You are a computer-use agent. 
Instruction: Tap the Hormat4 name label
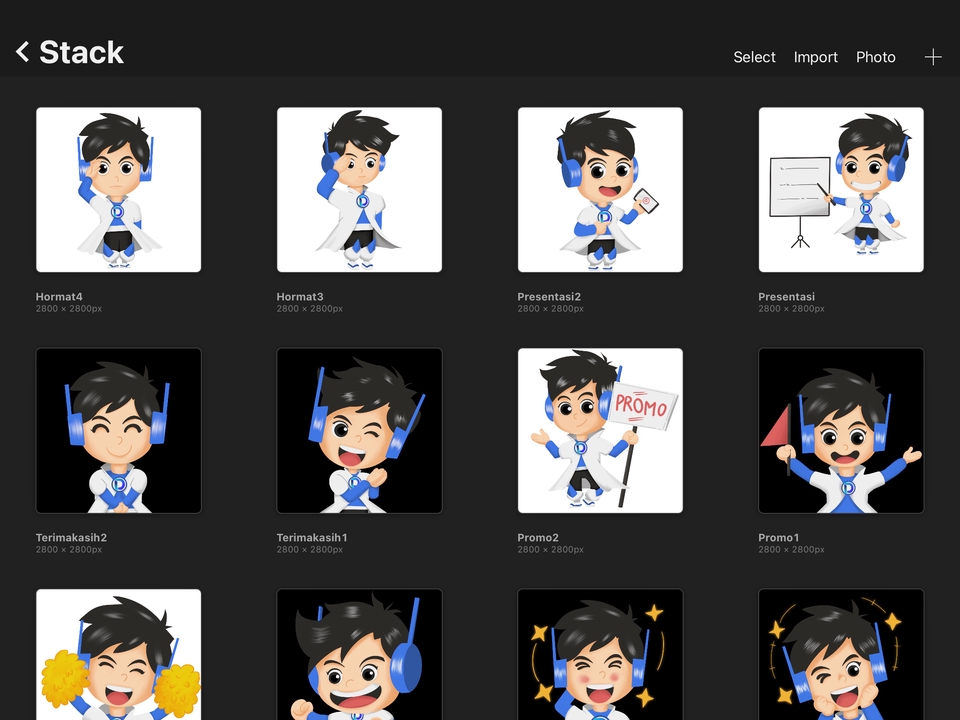[x=59, y=296]
